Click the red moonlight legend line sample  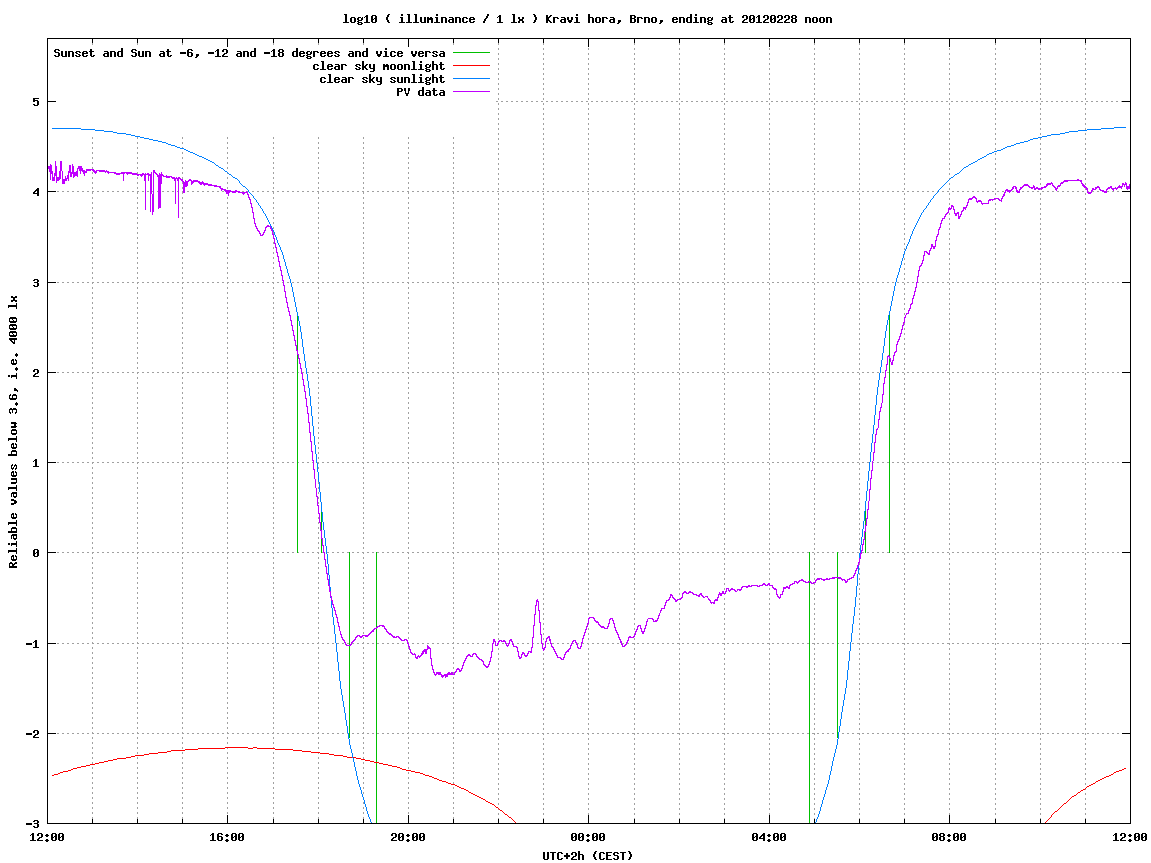pyautogui.click(x=471, y=66)
